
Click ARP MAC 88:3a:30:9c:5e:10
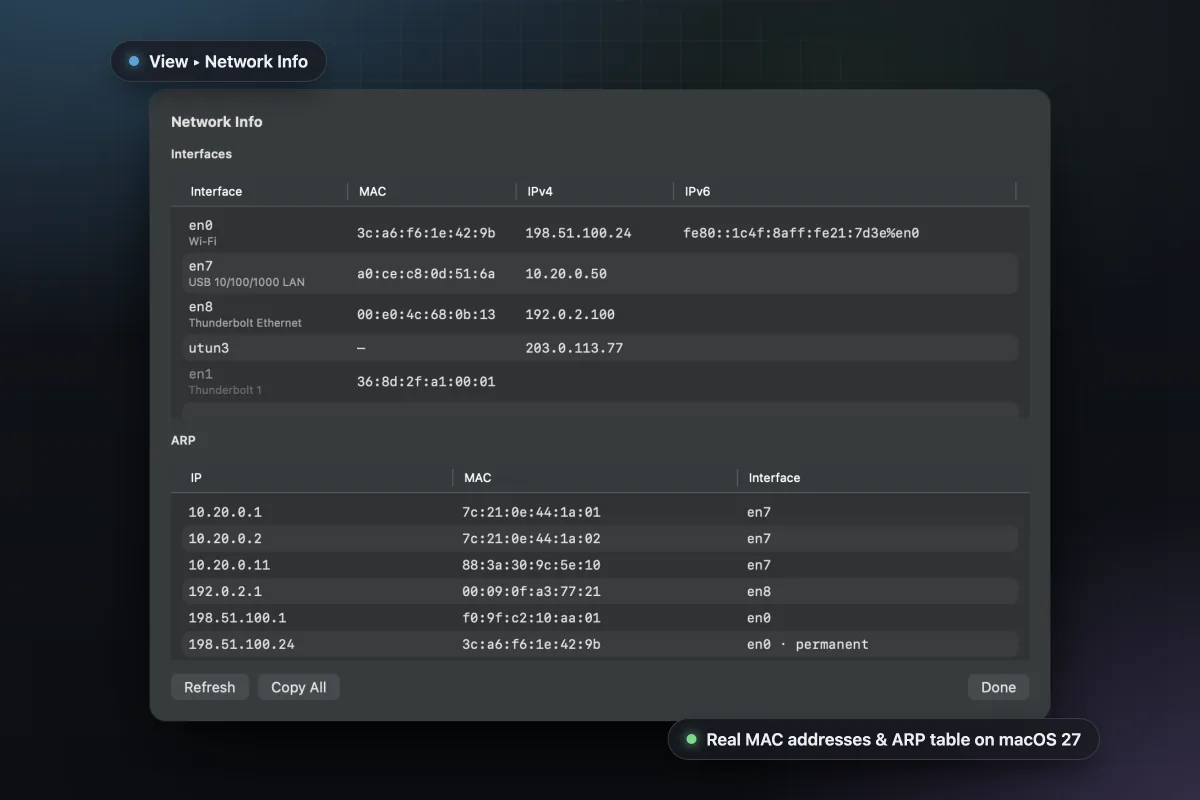531,565
